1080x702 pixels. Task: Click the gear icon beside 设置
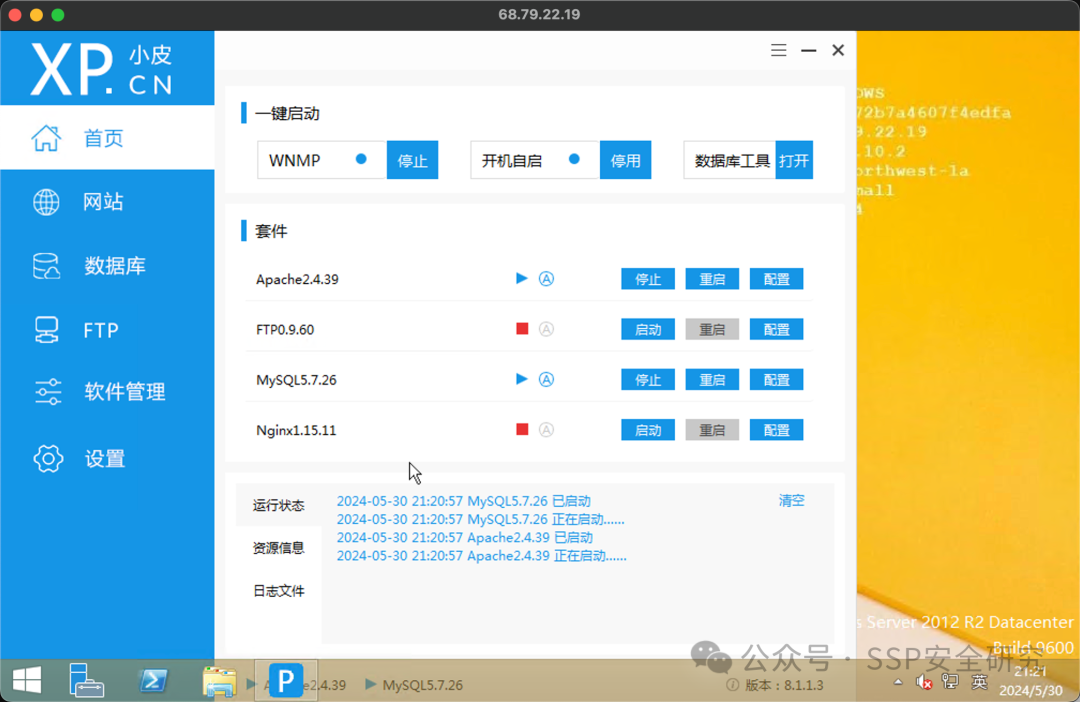point(48,458)
